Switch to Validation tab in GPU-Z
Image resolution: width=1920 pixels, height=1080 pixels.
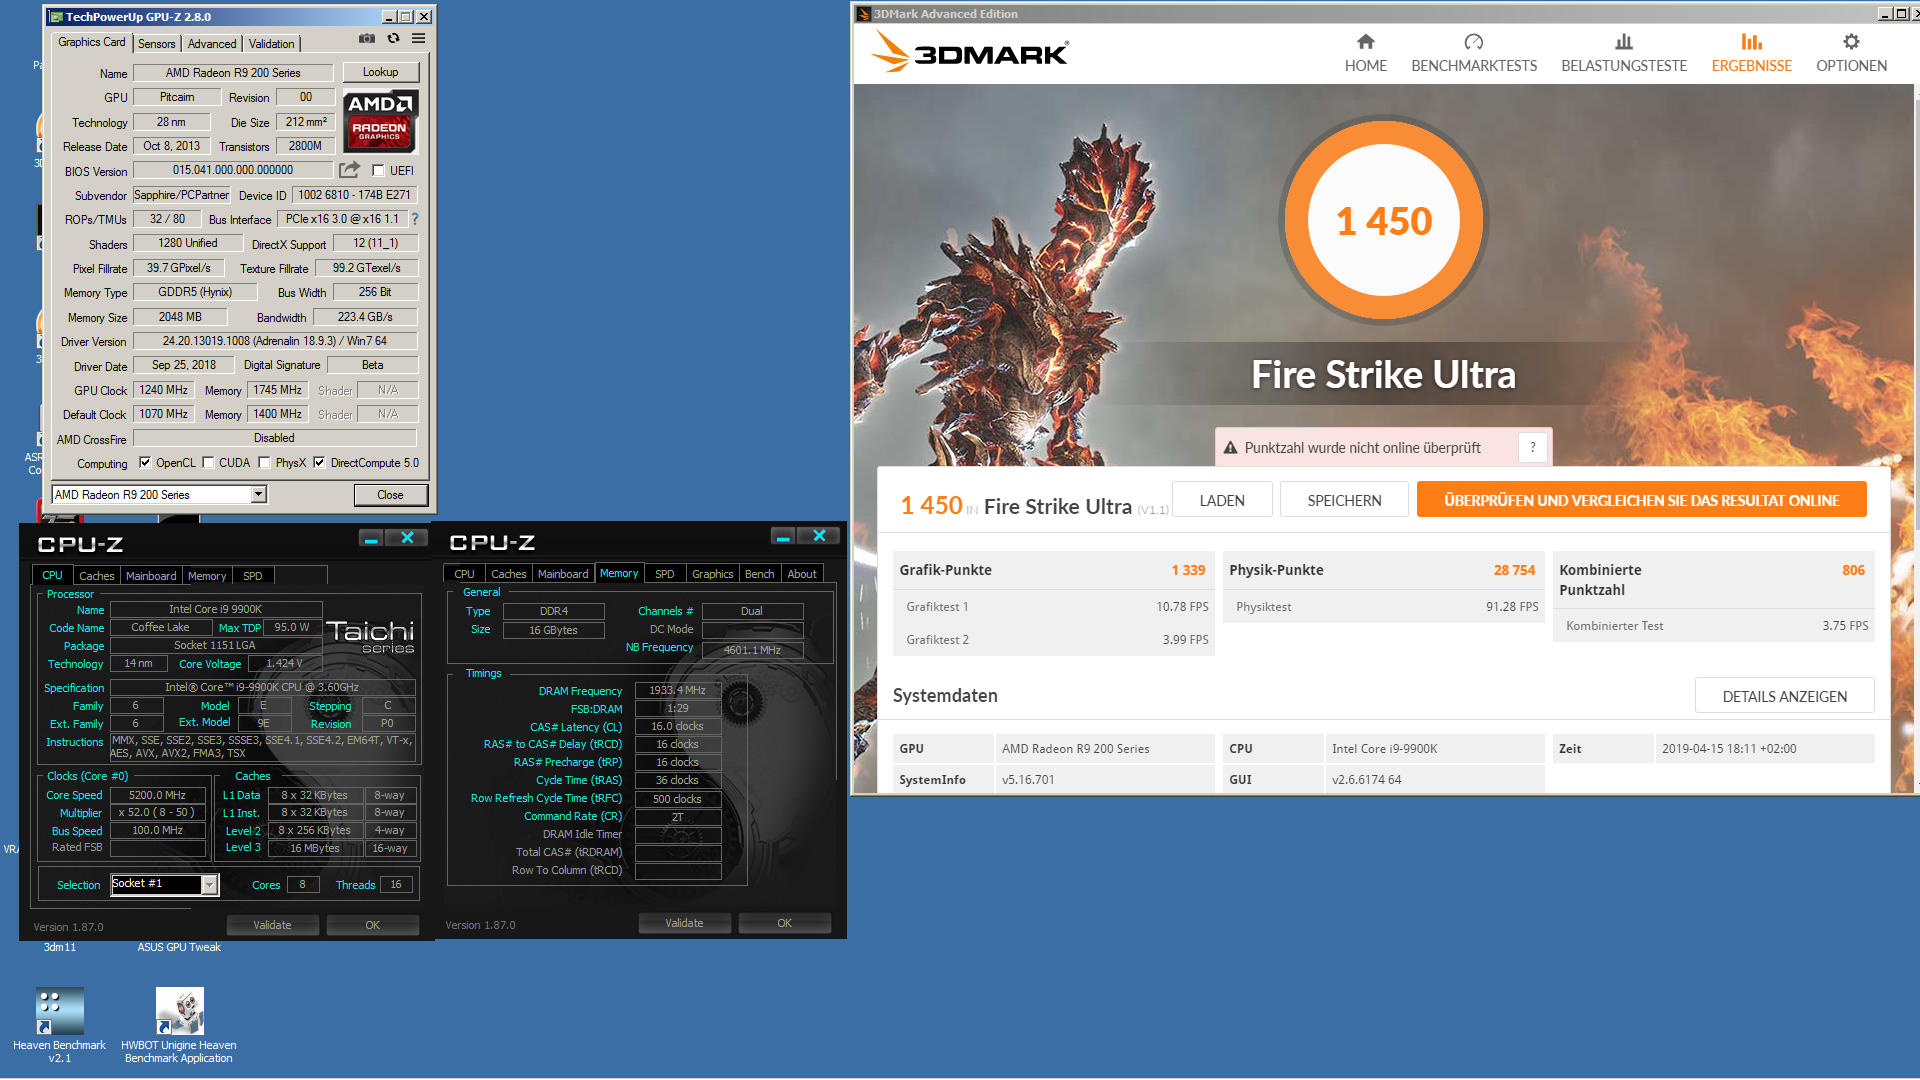tap(271, 44)
